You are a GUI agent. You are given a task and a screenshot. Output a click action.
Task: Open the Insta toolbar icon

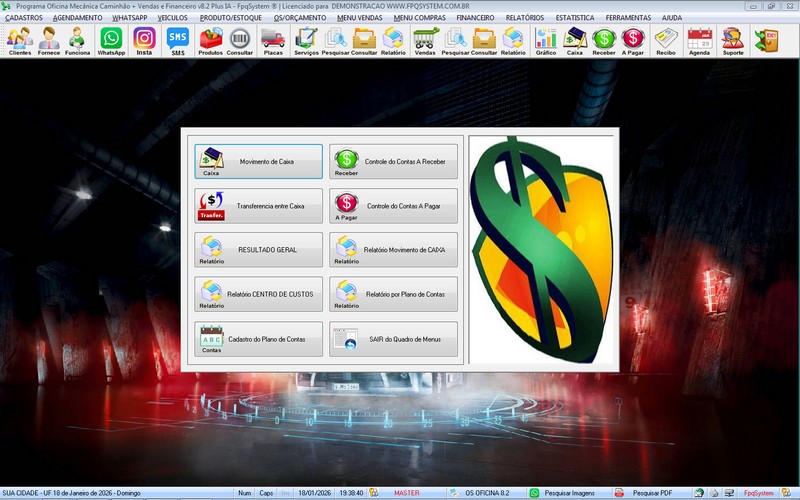[x=144, y=41]
